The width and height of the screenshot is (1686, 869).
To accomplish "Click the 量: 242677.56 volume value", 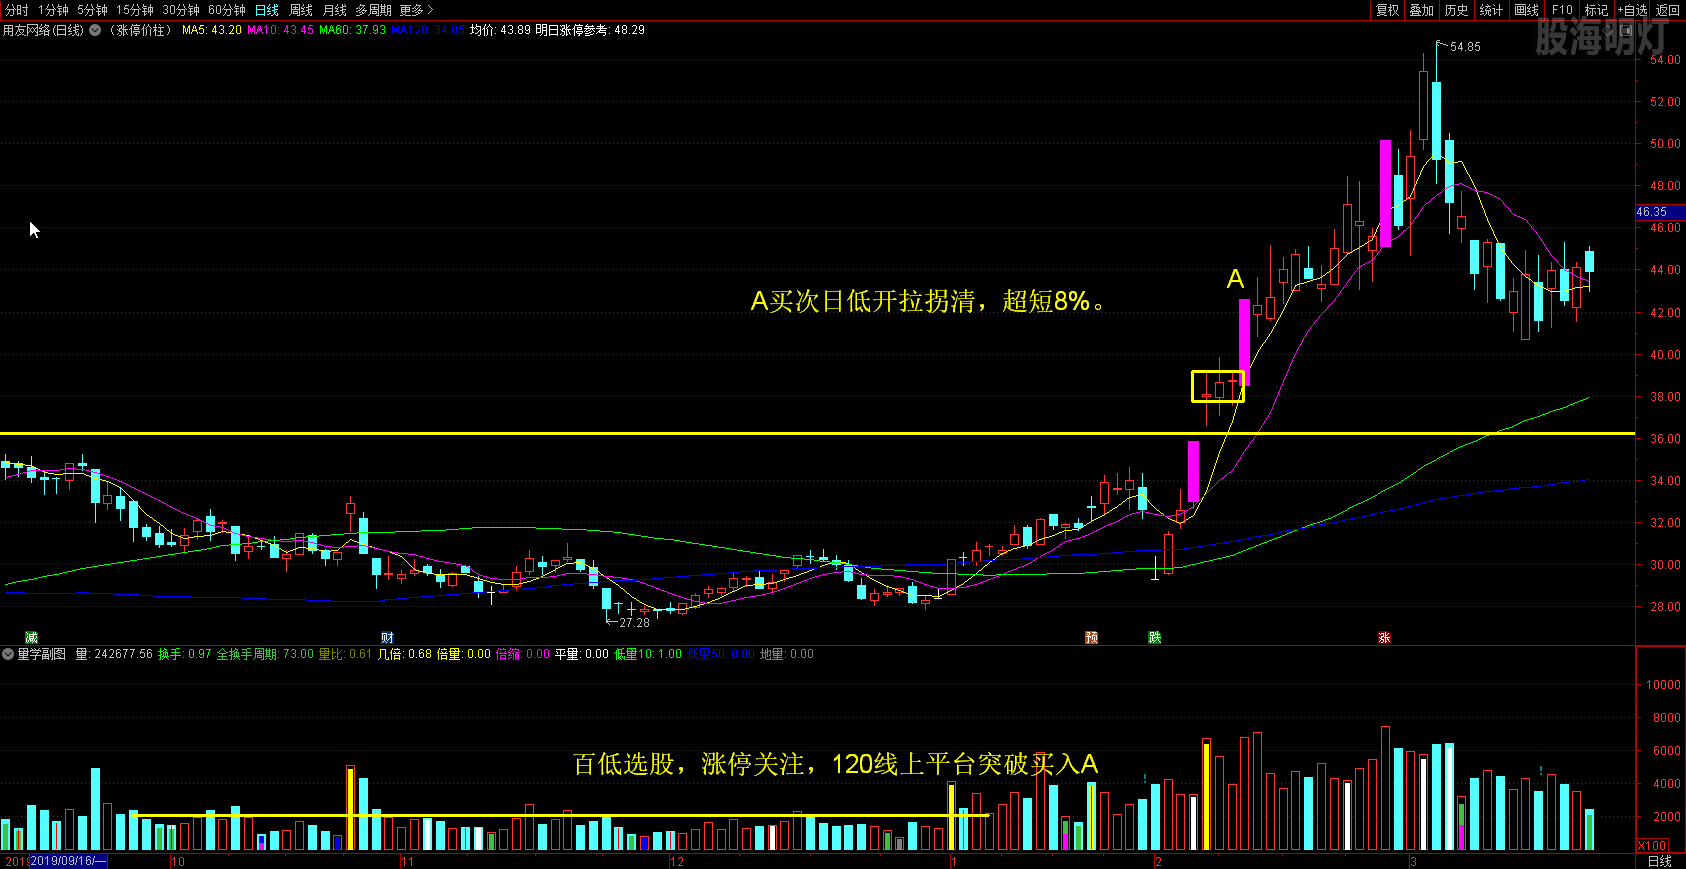I will pyautogui.click(x=114, y=654).
